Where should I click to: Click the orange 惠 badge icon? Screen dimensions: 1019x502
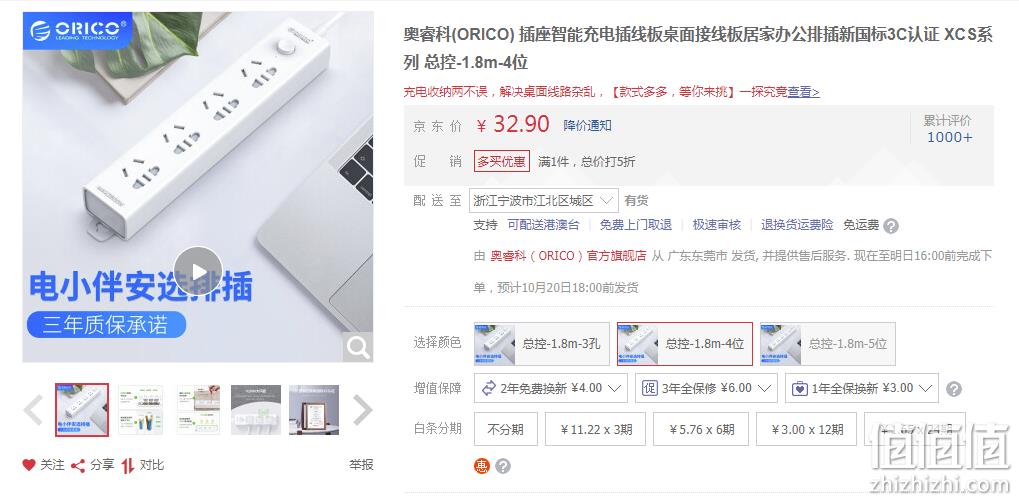481,466
